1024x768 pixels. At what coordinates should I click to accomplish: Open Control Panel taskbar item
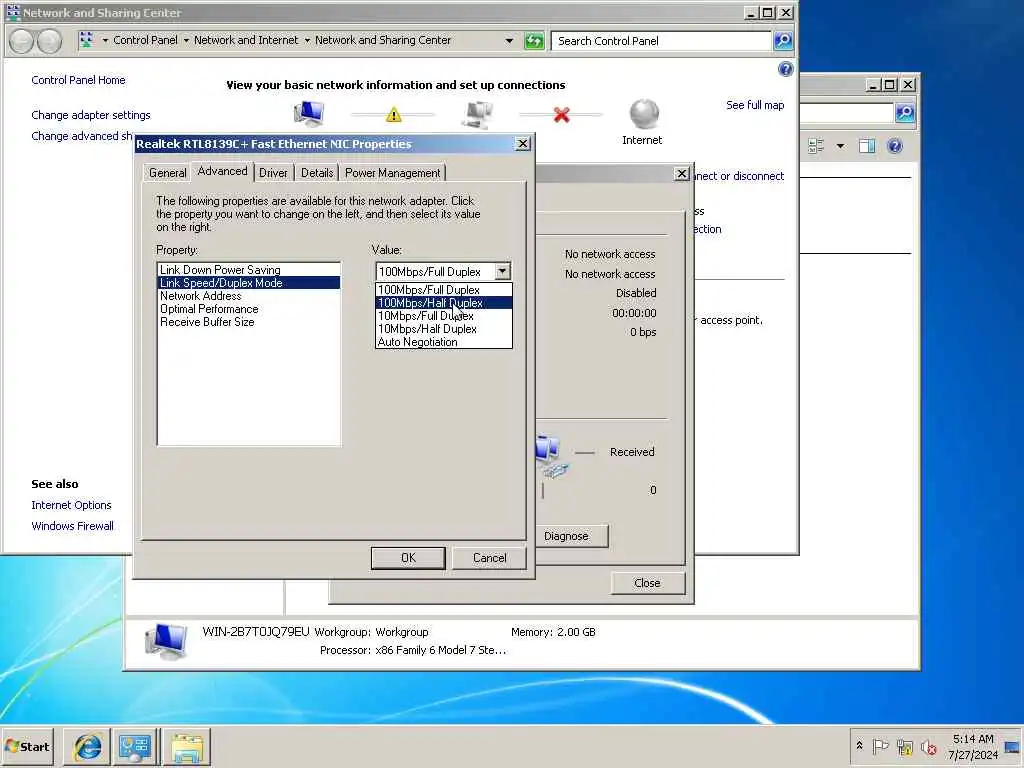pos(135,746)
